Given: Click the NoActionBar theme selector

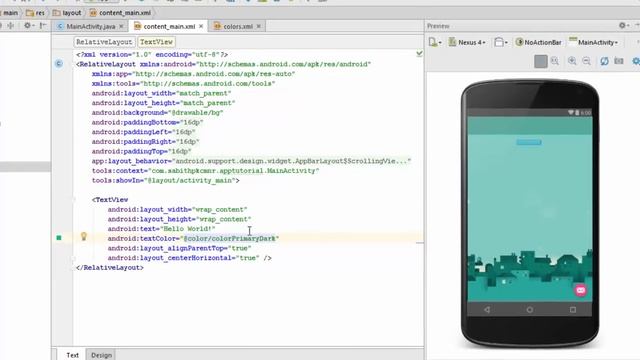Looking at the screenshot, I should pos(538,42).
